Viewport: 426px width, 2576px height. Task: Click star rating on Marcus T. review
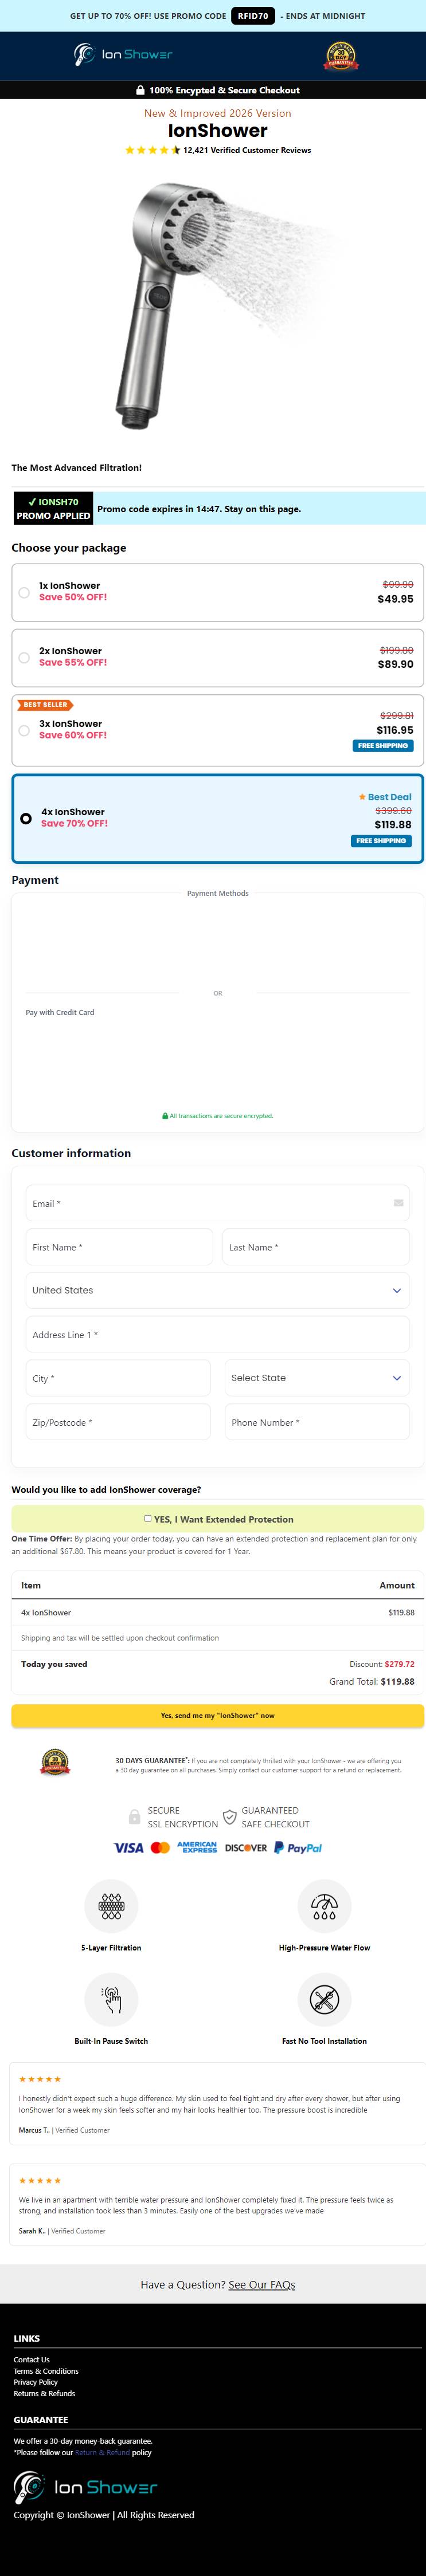40,2079
